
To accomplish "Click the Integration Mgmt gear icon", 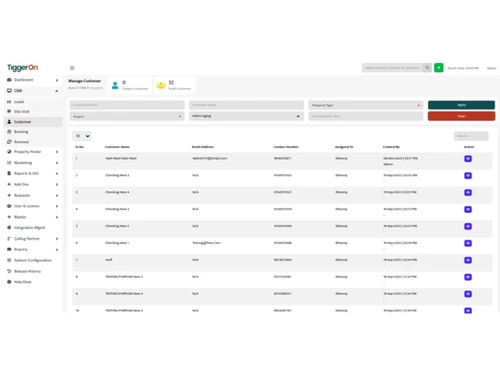I will [x=9, y=228].
